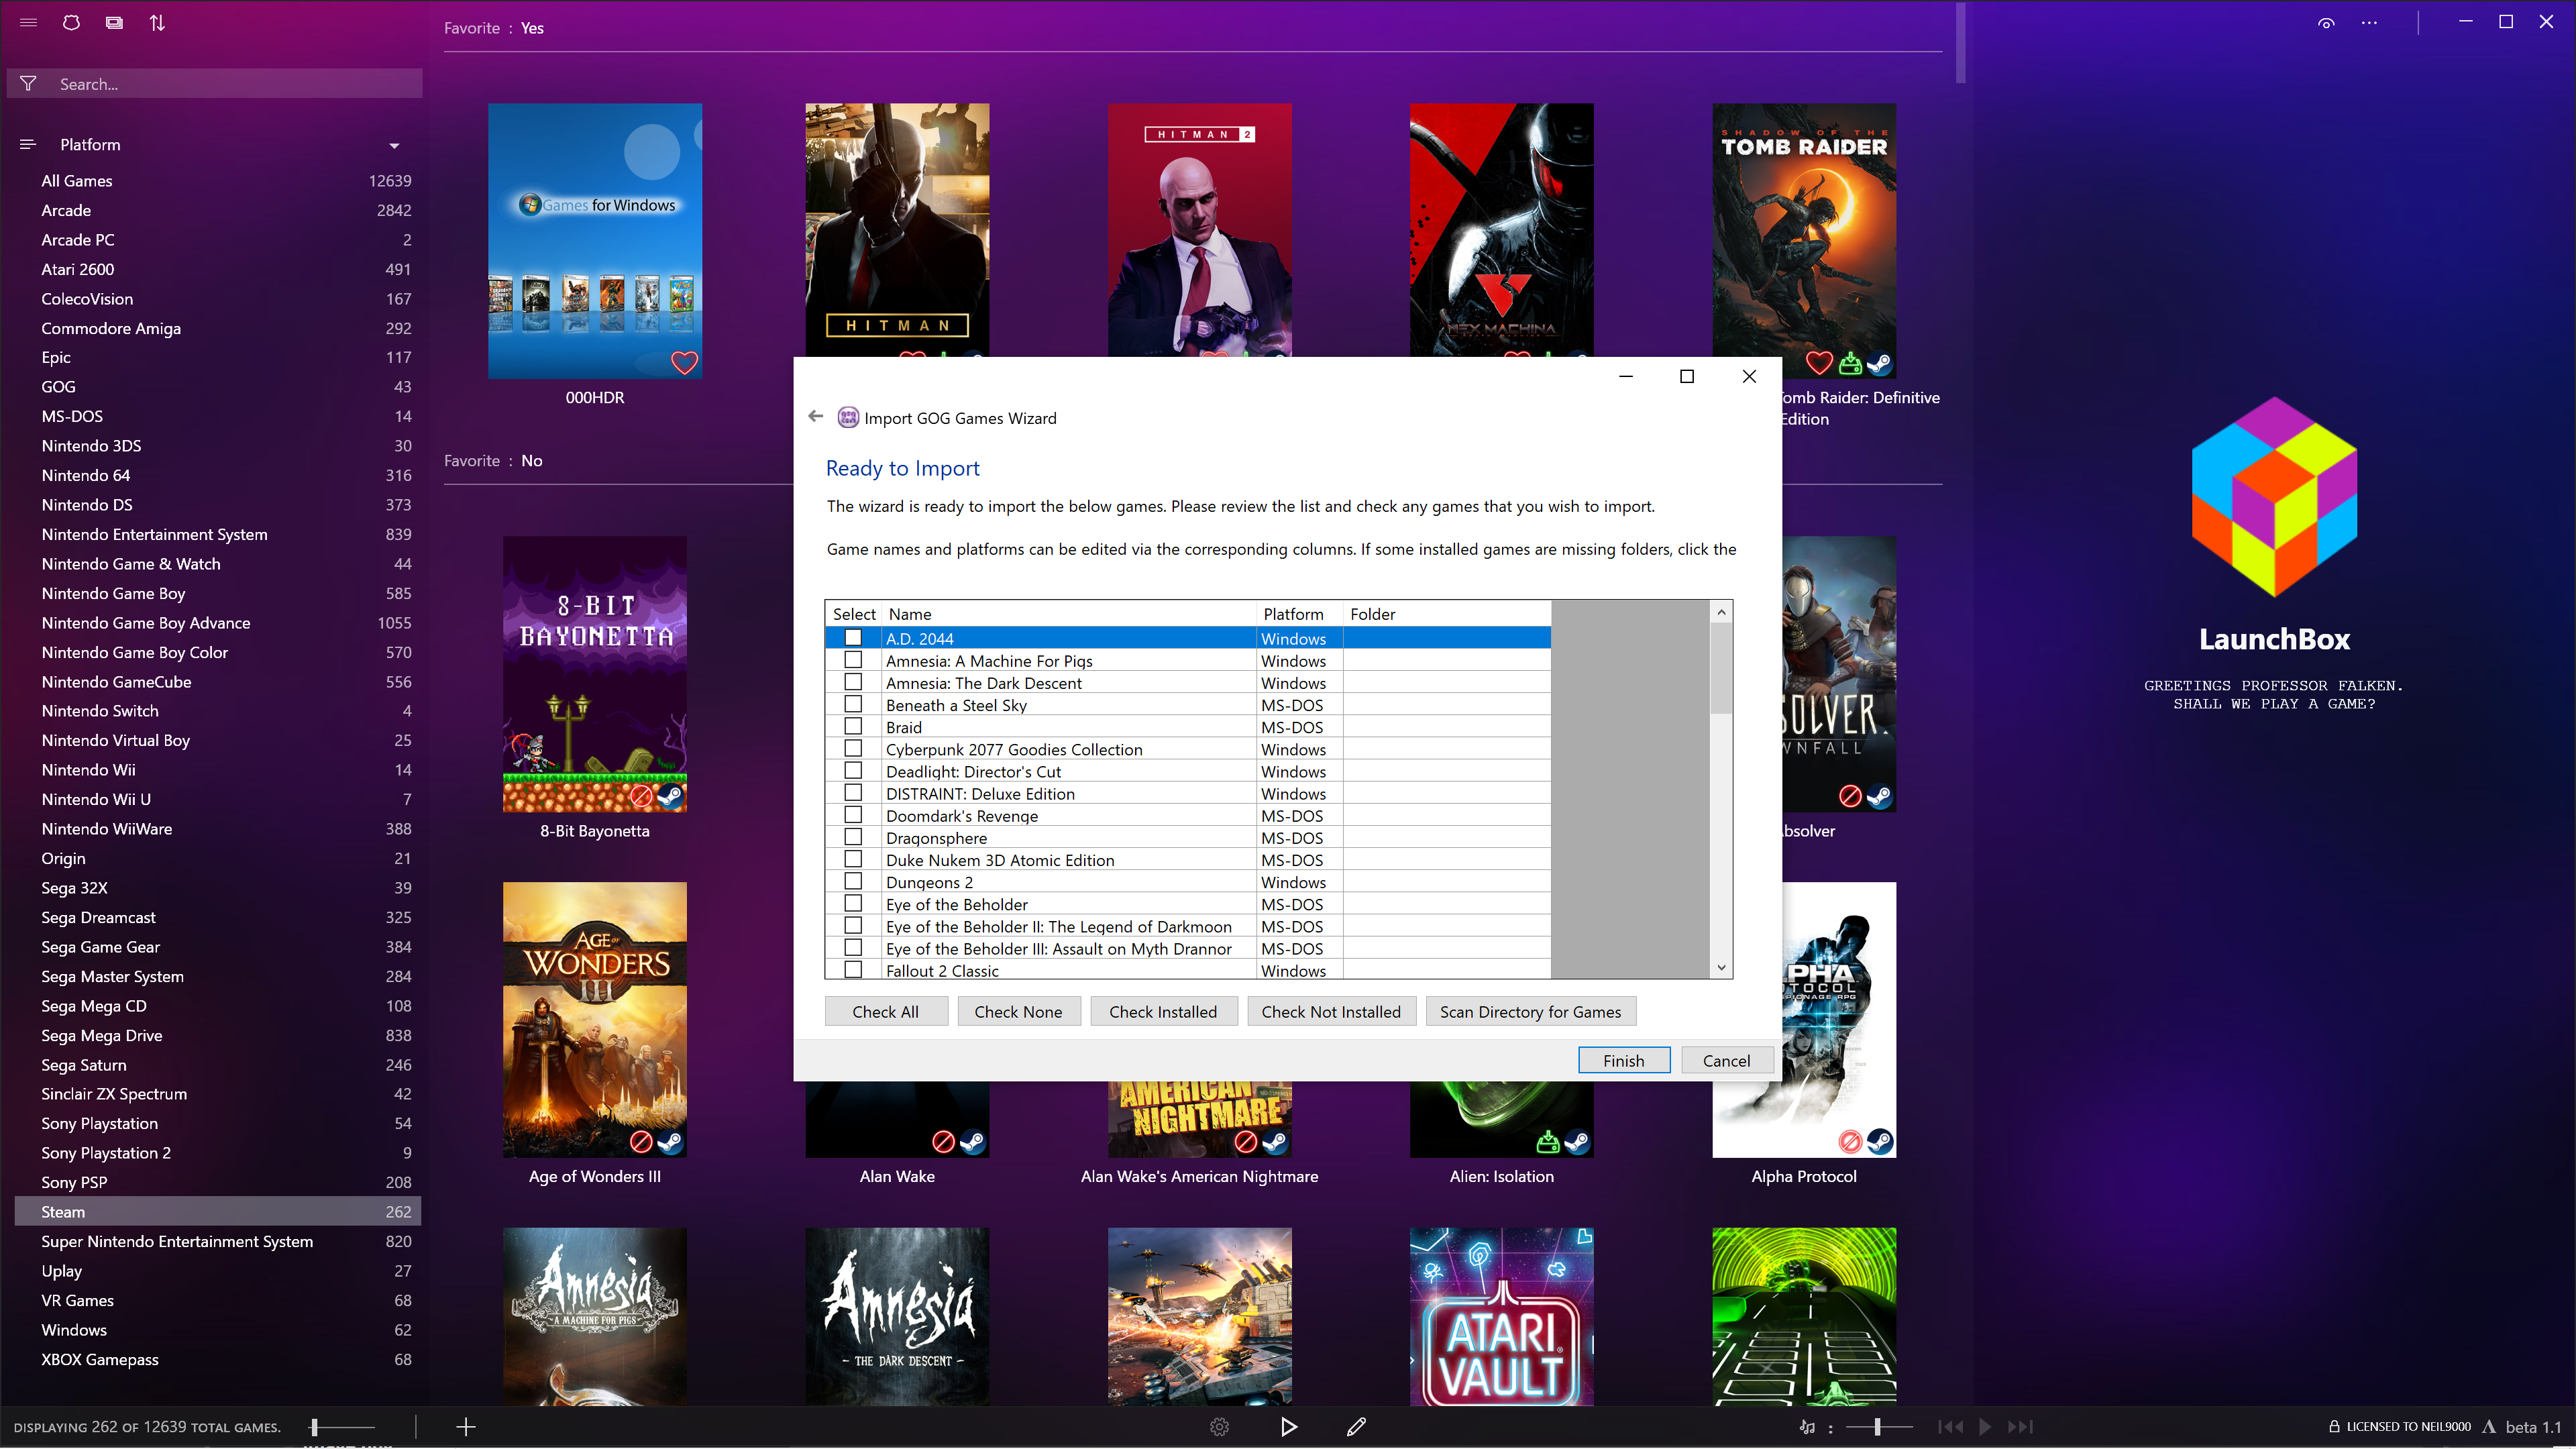This screenshot has width=2576, height=1449.
Task: Select Nintendo 64 in the sidebar
Action: click(x=218, y=475)
